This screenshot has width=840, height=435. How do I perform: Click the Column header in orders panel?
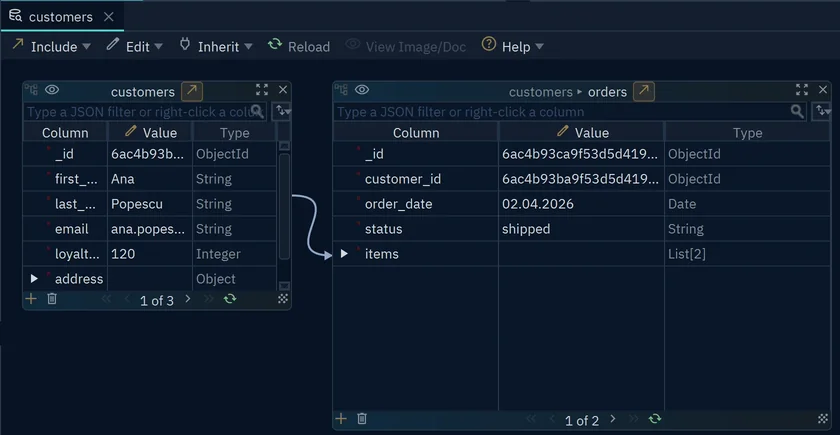[x=416, y=132]
